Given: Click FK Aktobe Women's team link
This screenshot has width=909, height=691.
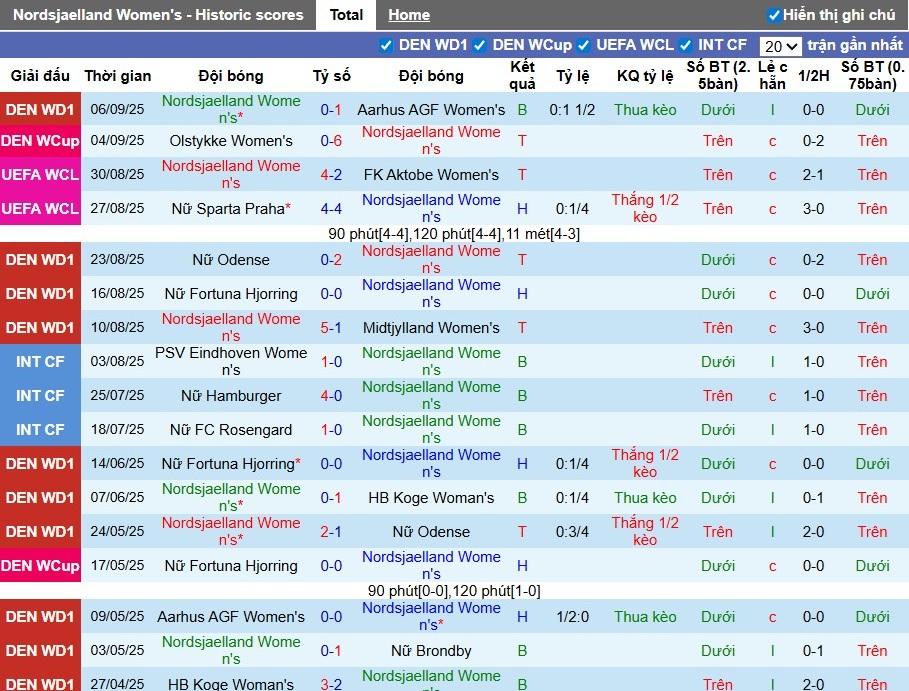Looking at the screenshot, I should pyautogui.click(x=431, y=175).
